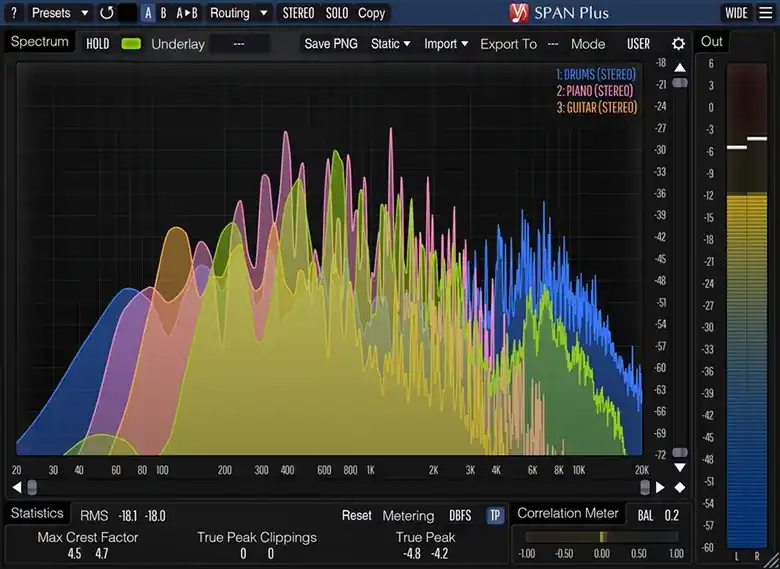Screen dimensions: 780x569
Task: Click the diamond zoom reset icon
Action: (x=680, y=487)
